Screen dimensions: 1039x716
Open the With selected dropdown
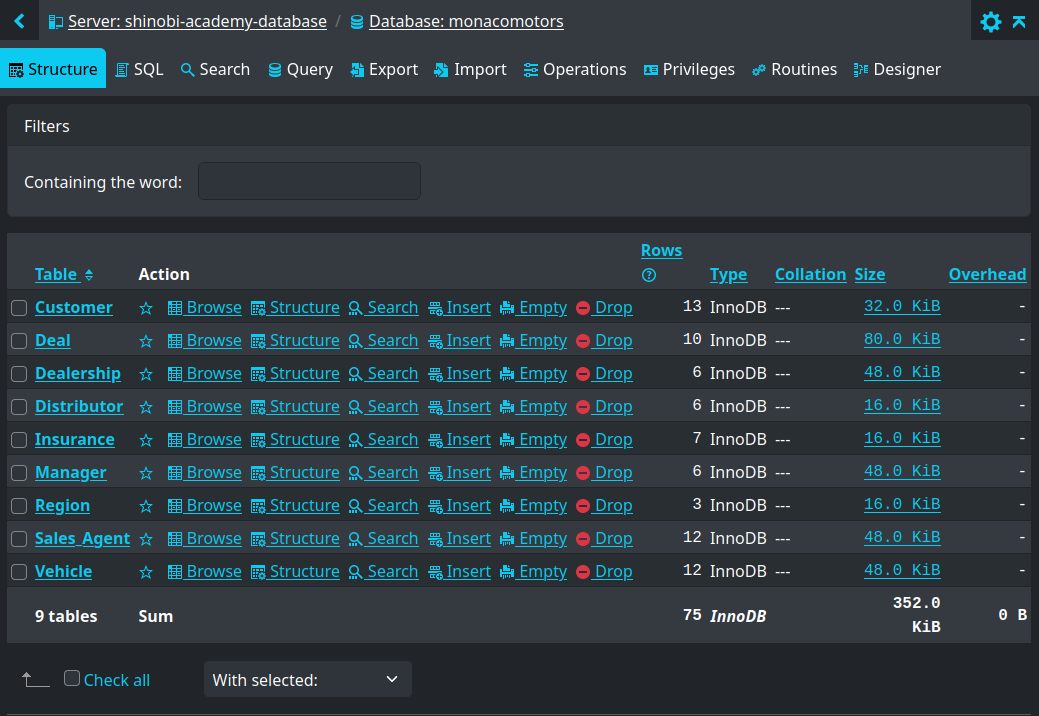pyautogui.click(x=307, y=679)
